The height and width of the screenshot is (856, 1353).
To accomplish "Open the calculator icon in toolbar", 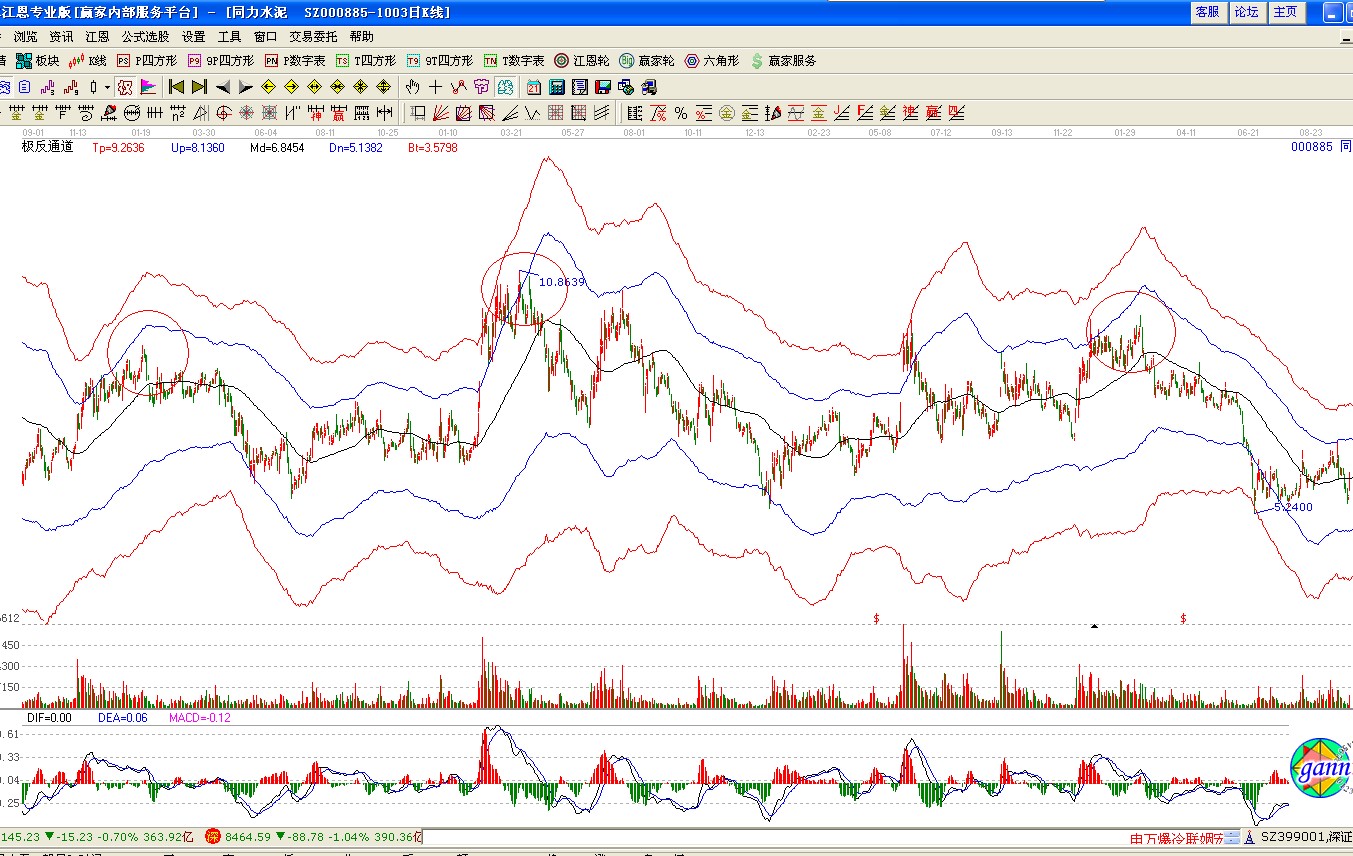I will pos(557,87).
